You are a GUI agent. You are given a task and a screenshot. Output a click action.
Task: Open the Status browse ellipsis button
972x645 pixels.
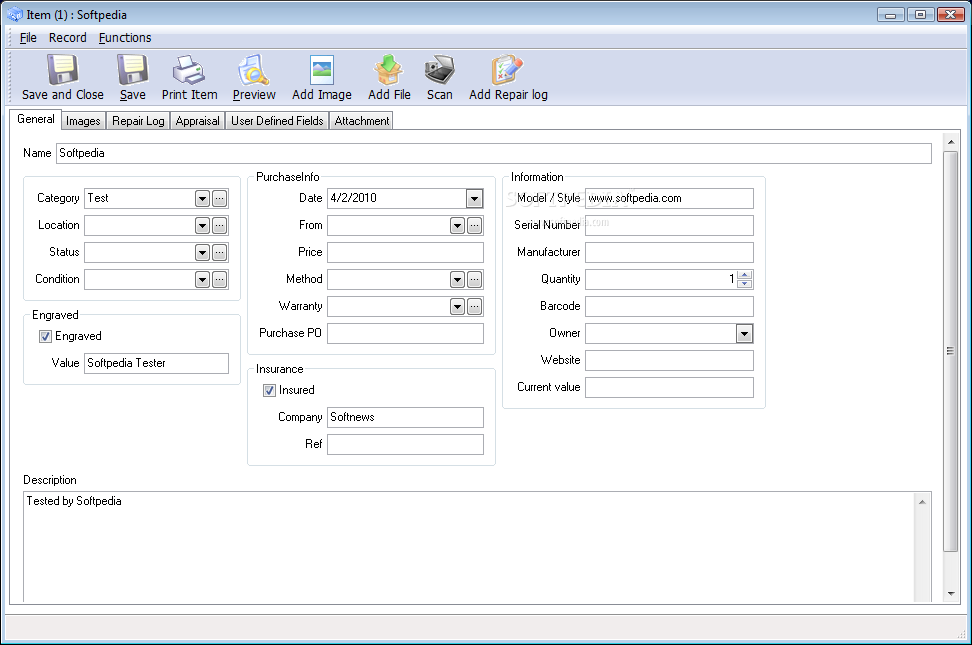point(219,252)
